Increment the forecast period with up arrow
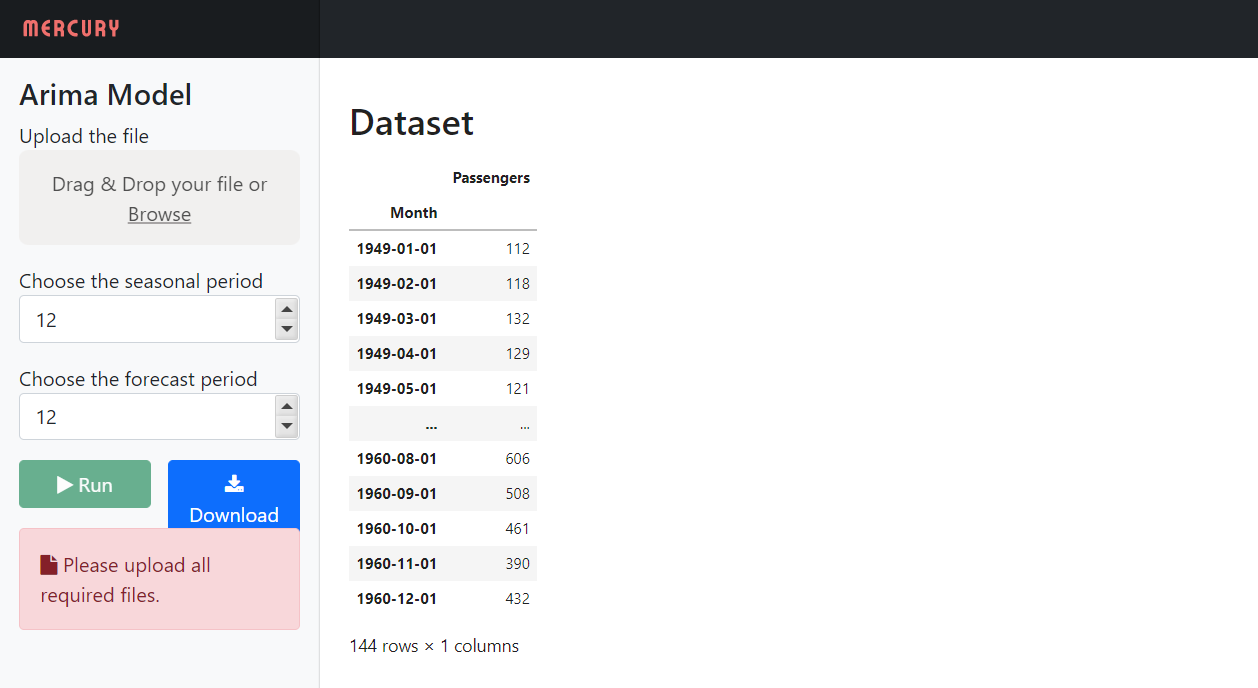The width and height of the screenshot is (1258, 688). 287,406
